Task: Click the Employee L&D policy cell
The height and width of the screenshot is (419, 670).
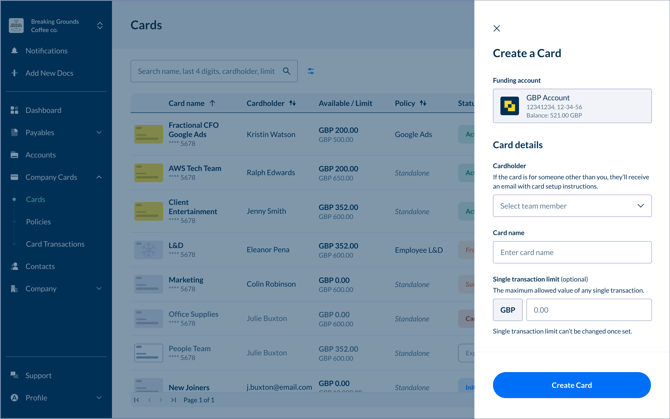Action: [x=419, y=250]
